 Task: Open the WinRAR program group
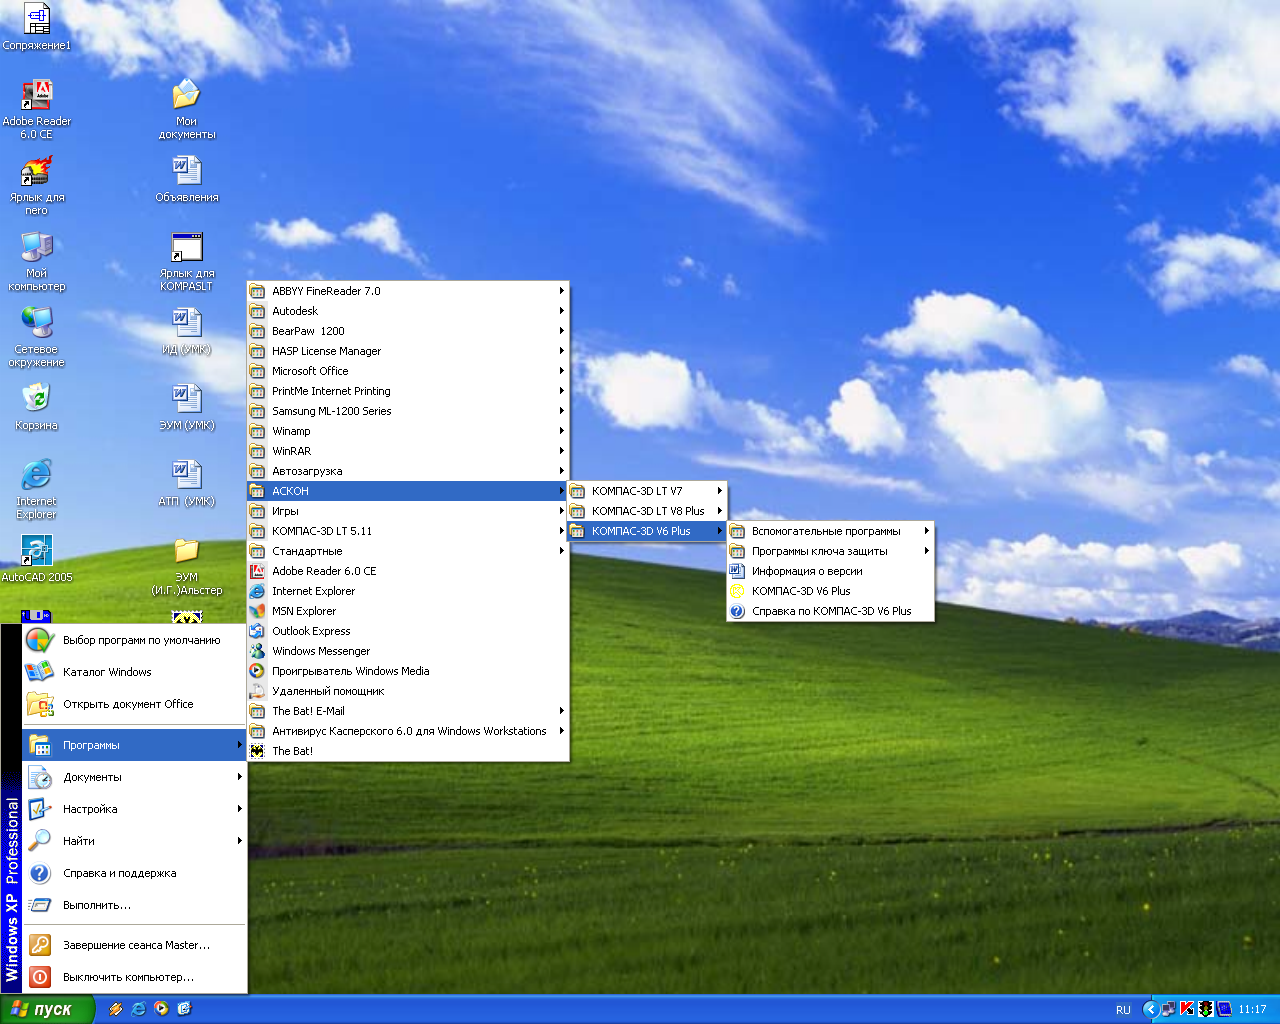click(408, 451)
